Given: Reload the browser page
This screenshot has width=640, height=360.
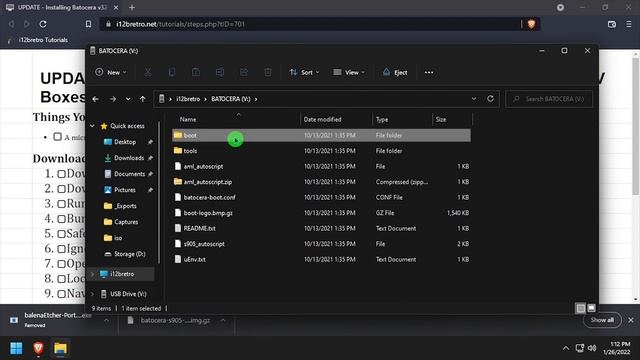Looking at the screenshot, I should point(43,24).
